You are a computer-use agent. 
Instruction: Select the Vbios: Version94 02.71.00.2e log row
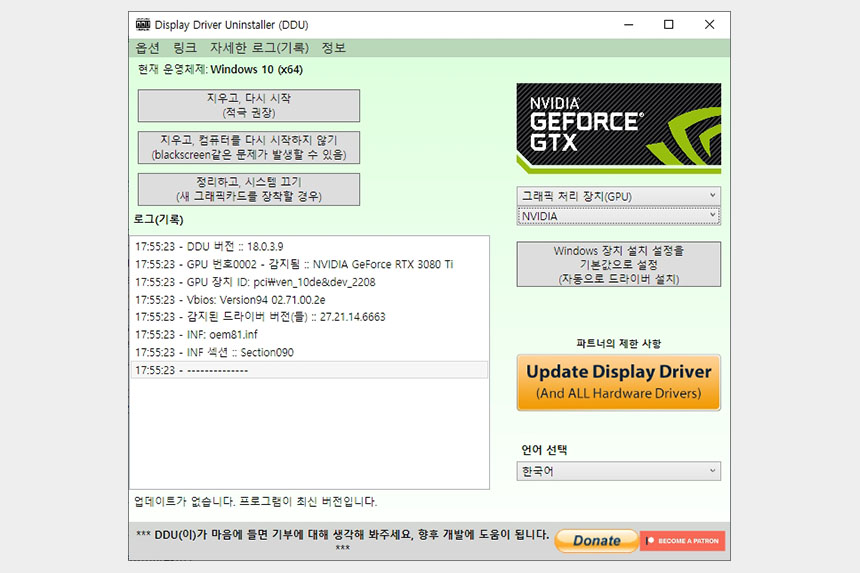pyautogui.click(x=309, y=299)
